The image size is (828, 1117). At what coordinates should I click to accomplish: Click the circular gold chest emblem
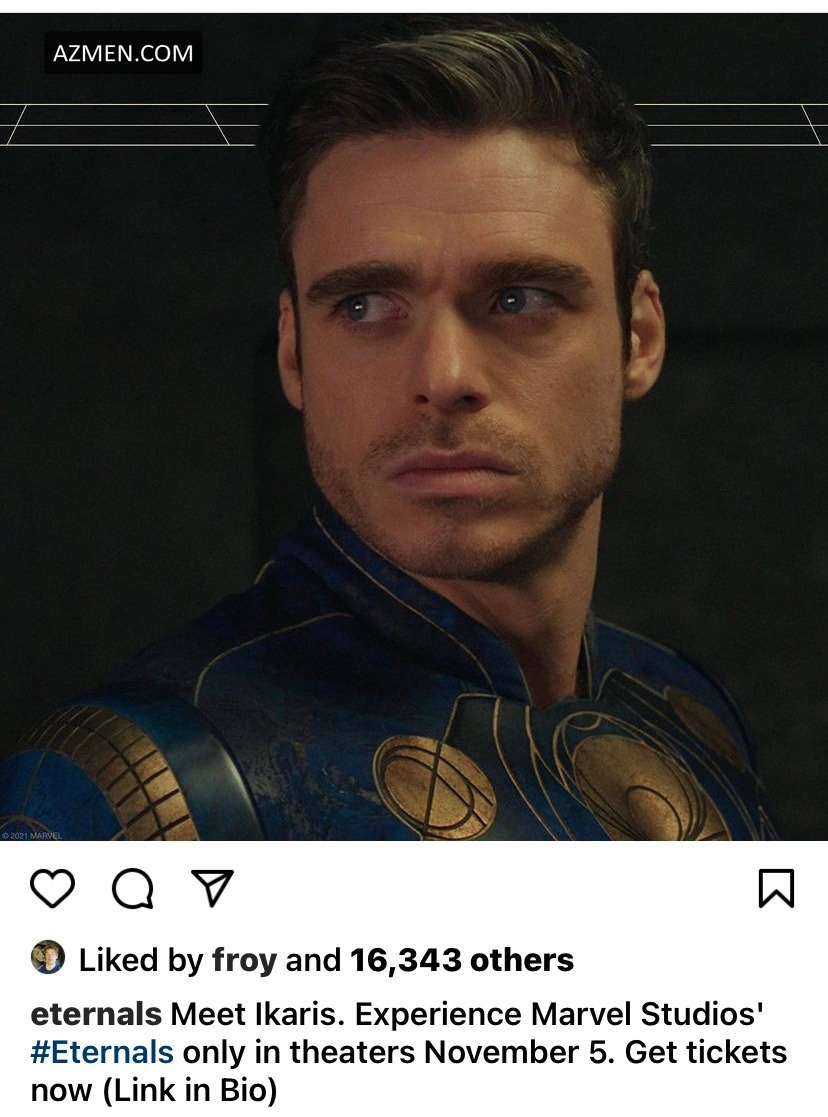pos(434,786)
